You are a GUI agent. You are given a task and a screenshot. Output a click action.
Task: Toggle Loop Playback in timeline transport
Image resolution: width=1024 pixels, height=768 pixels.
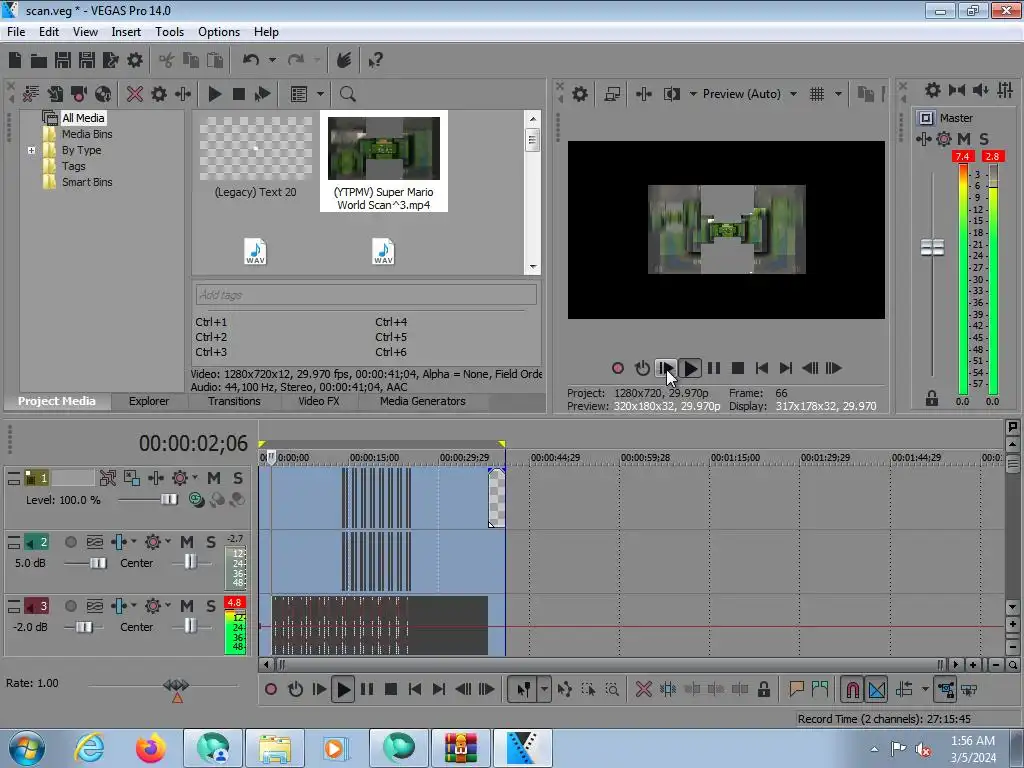point(295,689)
